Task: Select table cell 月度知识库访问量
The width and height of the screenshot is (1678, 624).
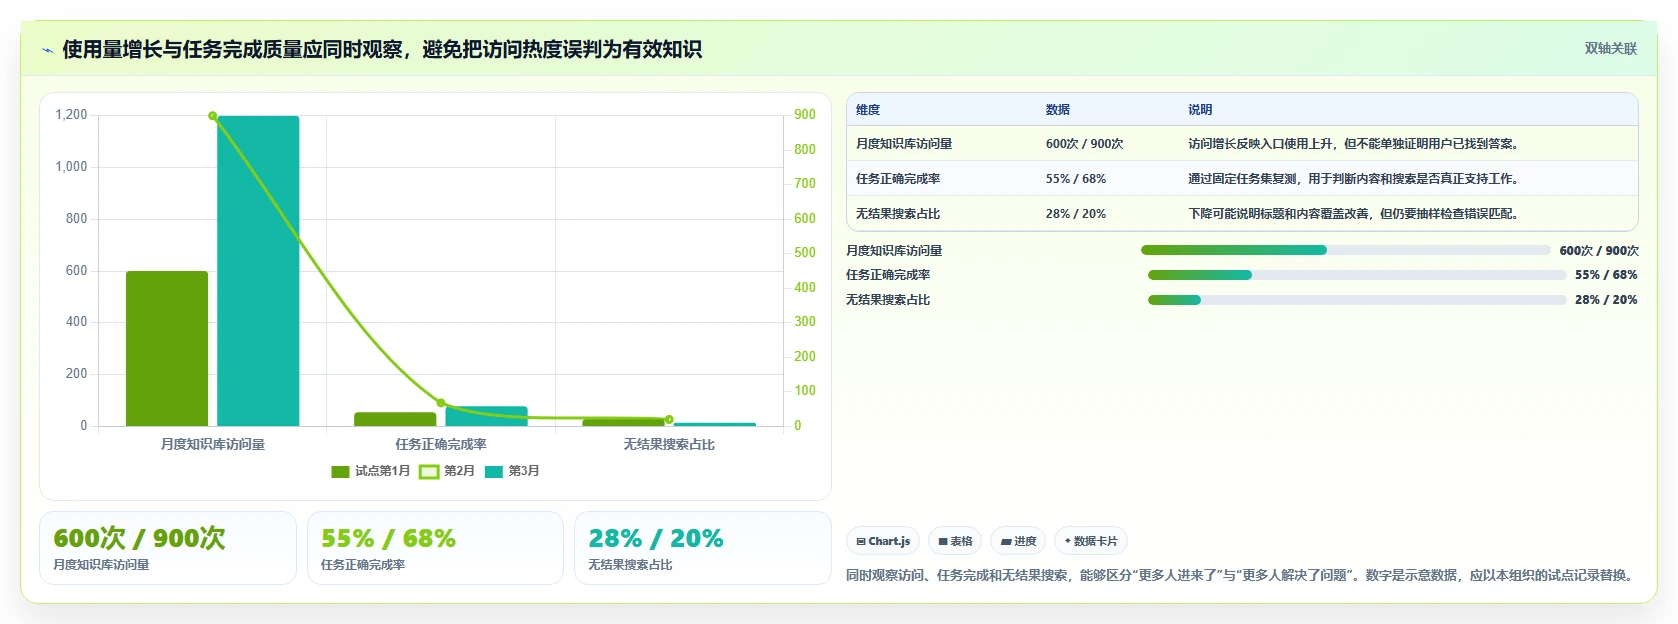Action: coord(904,144)
